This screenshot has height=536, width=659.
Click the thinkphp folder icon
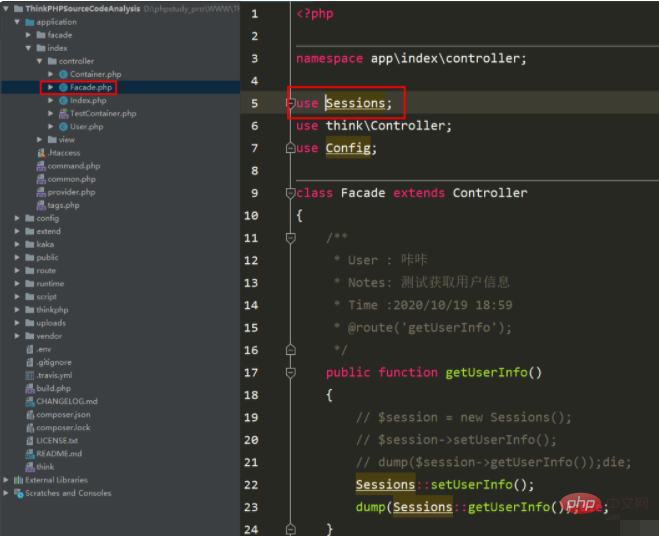pyautogui.click(x=30, y=310)
